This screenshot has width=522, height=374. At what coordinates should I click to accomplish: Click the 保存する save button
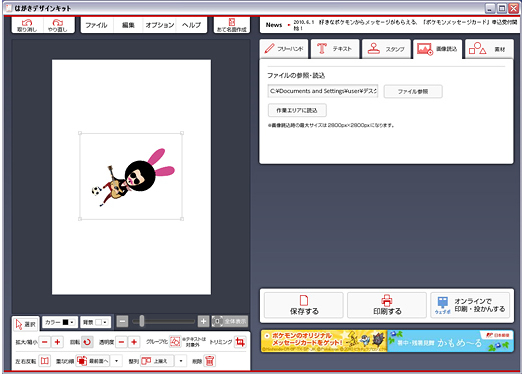[x=304, y=305]
